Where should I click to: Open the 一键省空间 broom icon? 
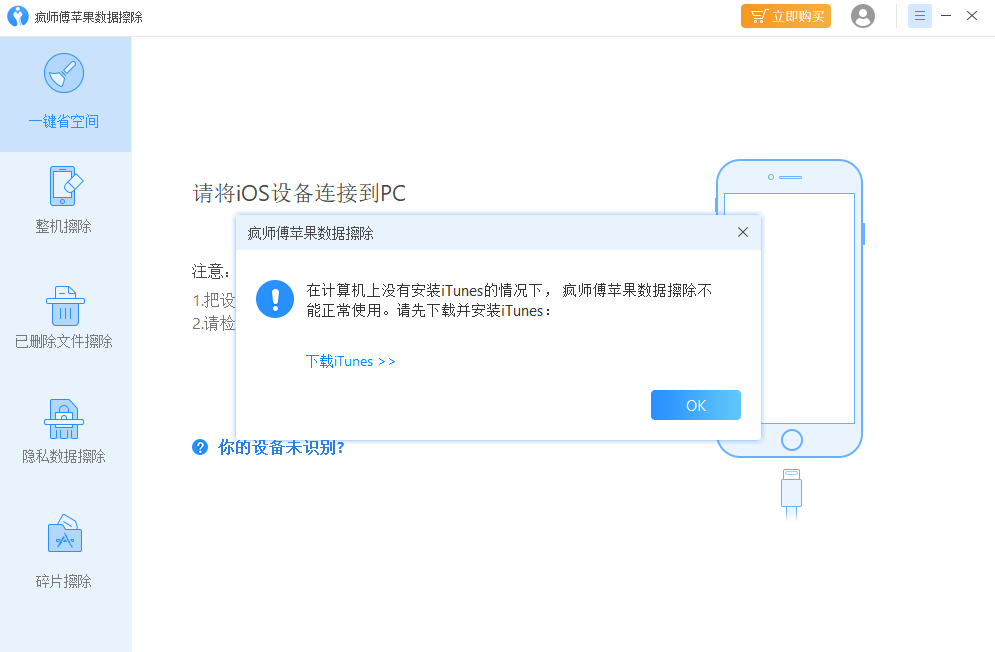tap(64, 73)
